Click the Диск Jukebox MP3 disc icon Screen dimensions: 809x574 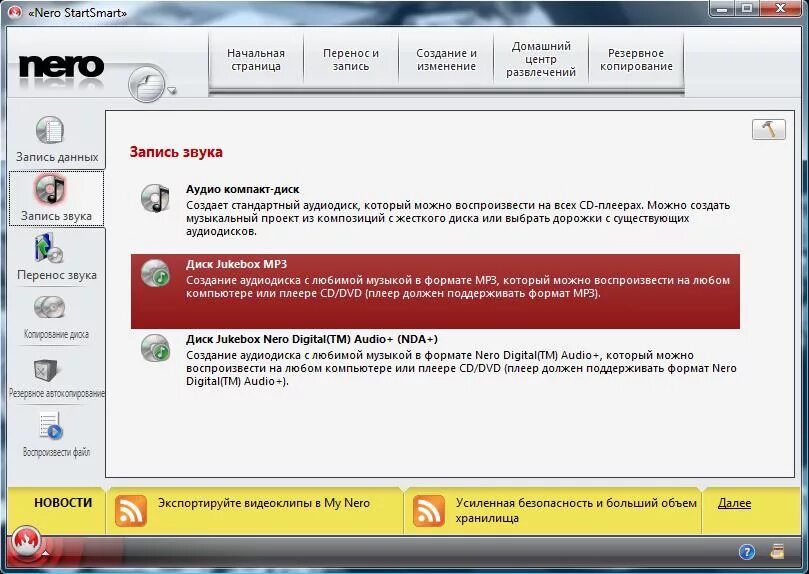(x=155, y=273)
